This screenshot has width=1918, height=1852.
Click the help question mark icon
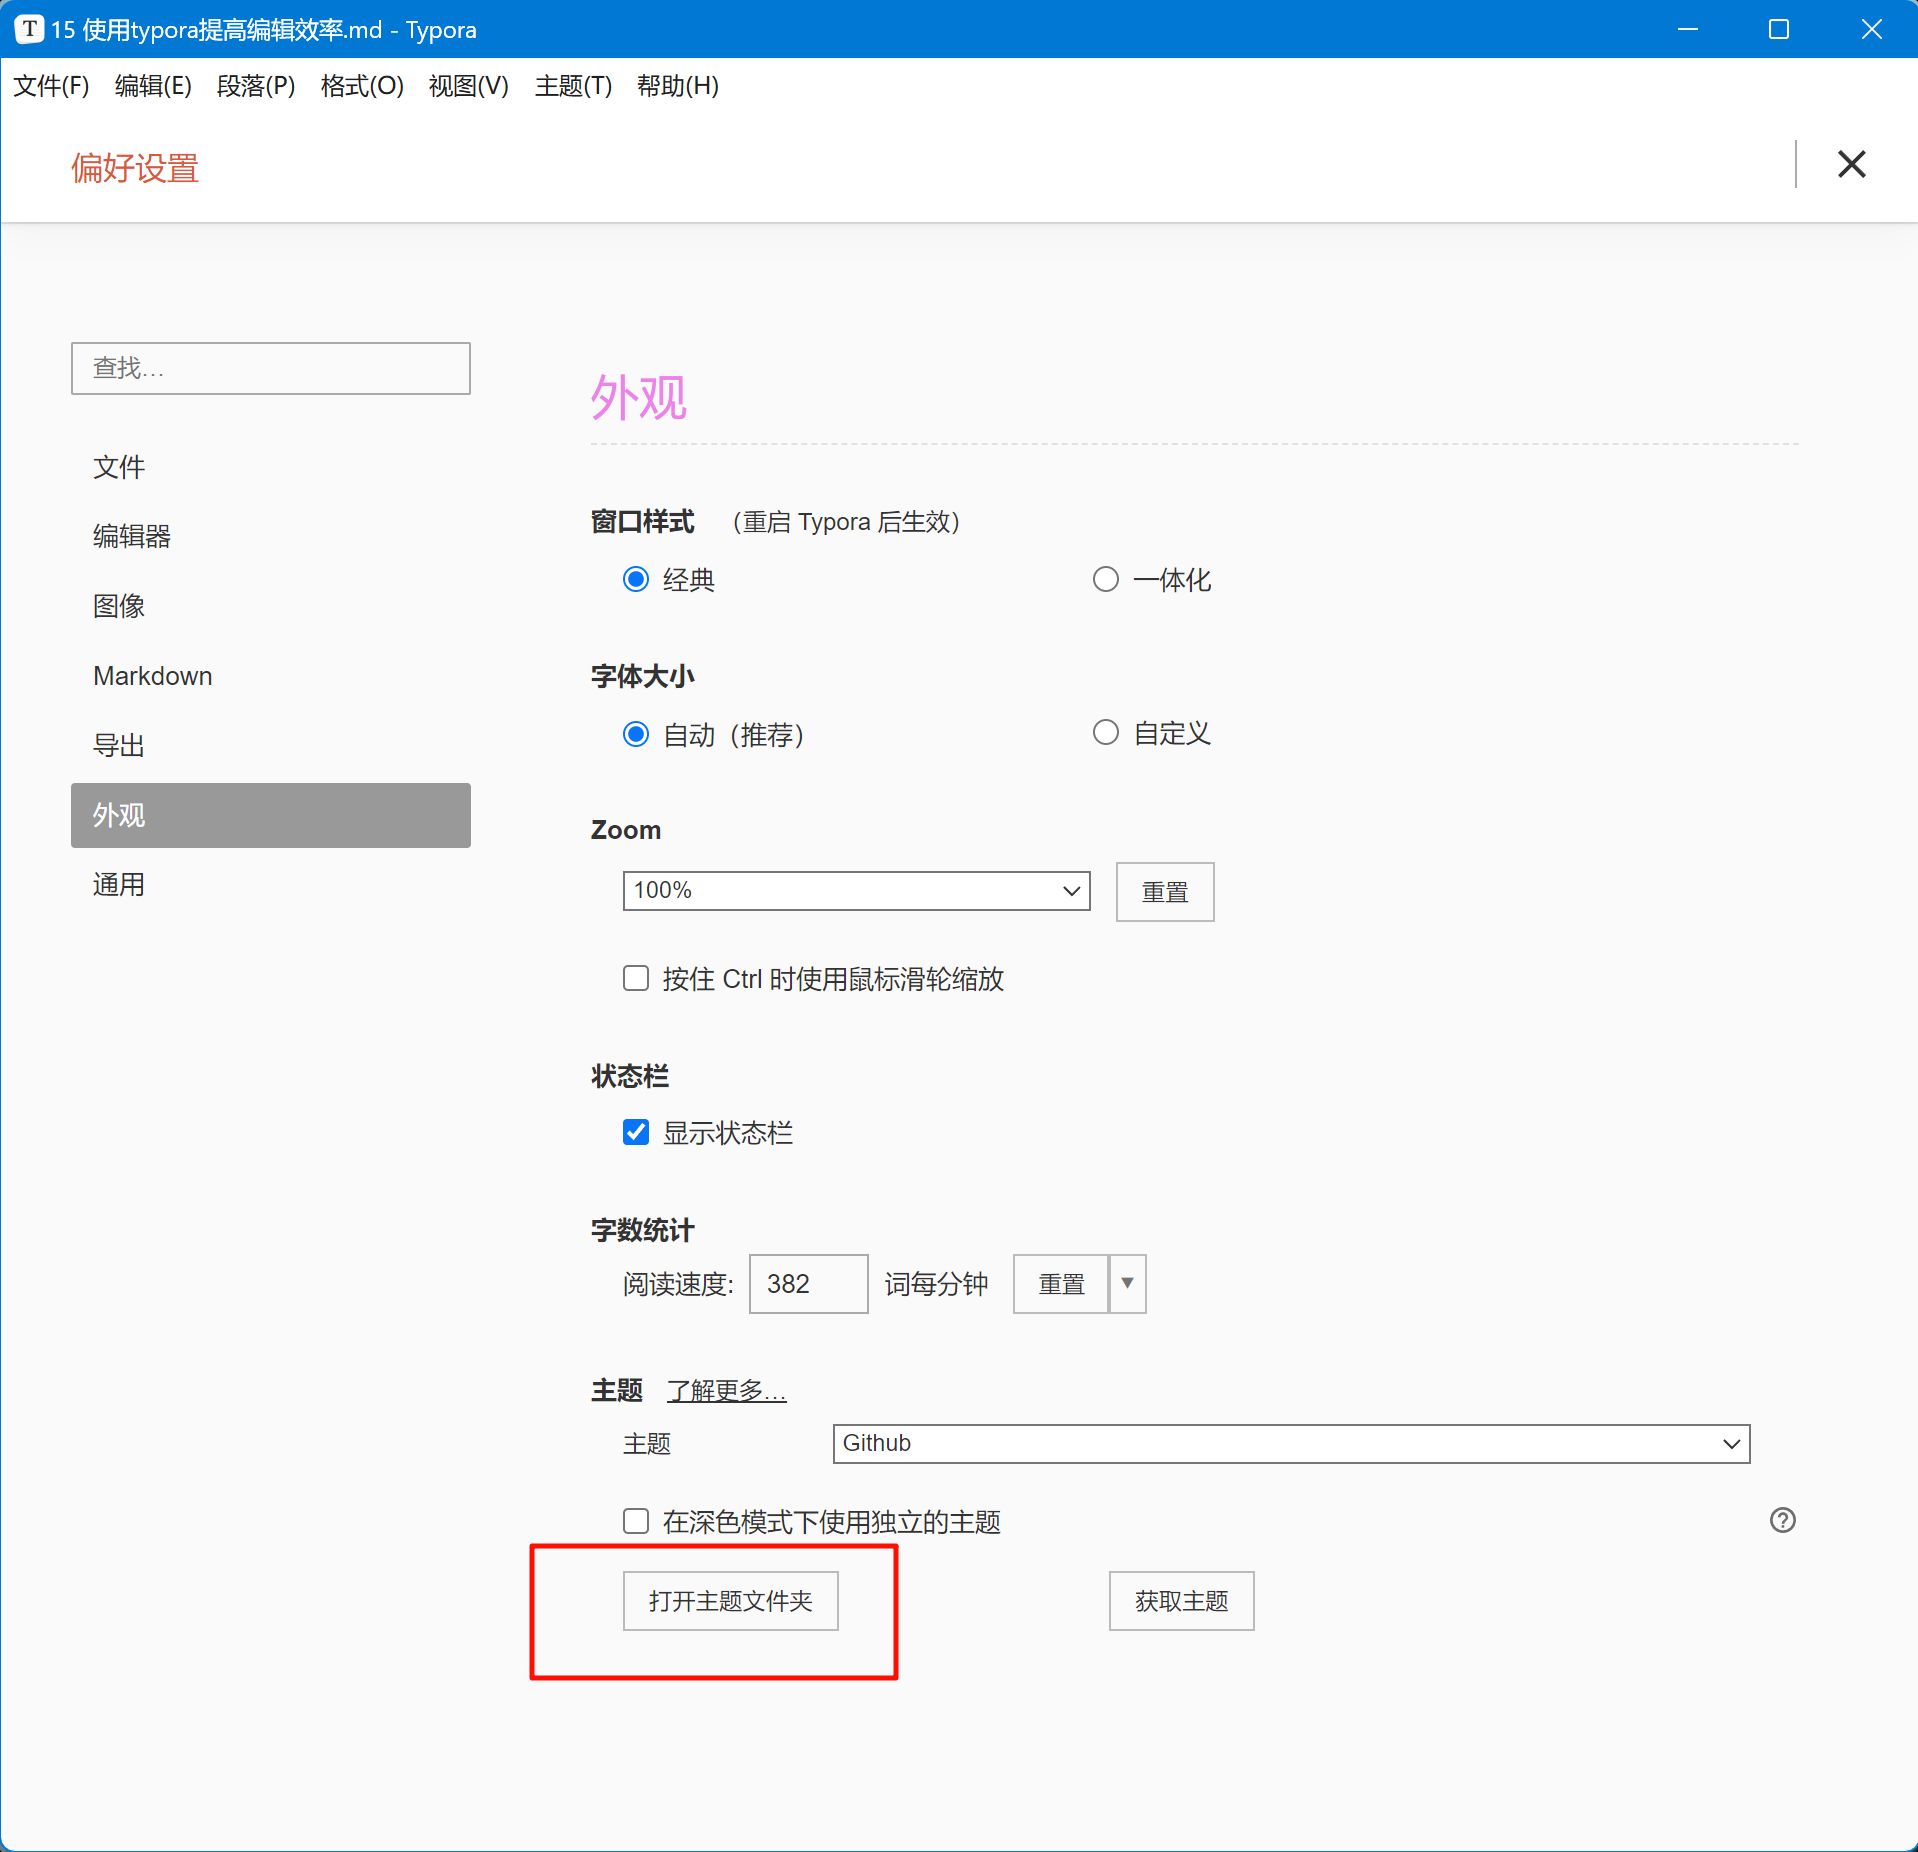click(1782, 1520)
